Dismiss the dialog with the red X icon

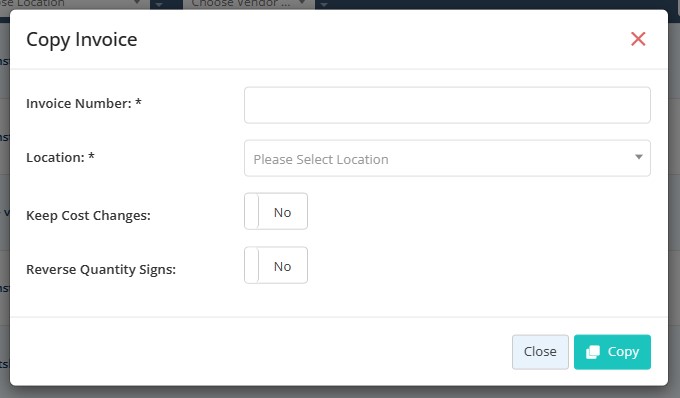coord(638,39)
